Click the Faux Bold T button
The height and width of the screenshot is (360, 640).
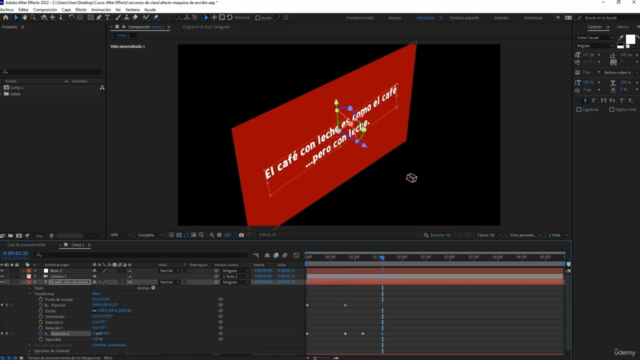tap(585, 100)
